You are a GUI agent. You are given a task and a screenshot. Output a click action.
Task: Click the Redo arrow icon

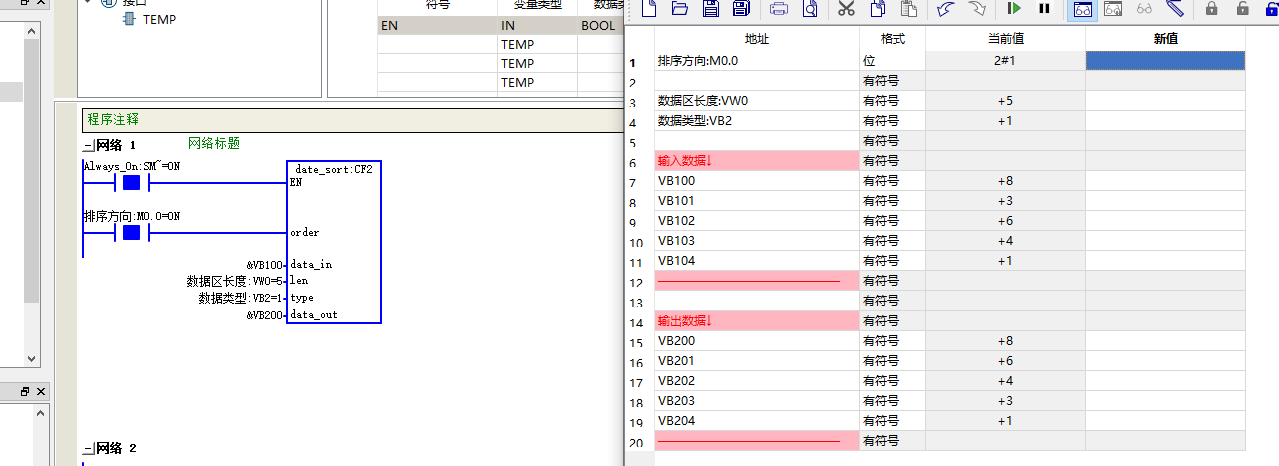(x=977, y=9)
